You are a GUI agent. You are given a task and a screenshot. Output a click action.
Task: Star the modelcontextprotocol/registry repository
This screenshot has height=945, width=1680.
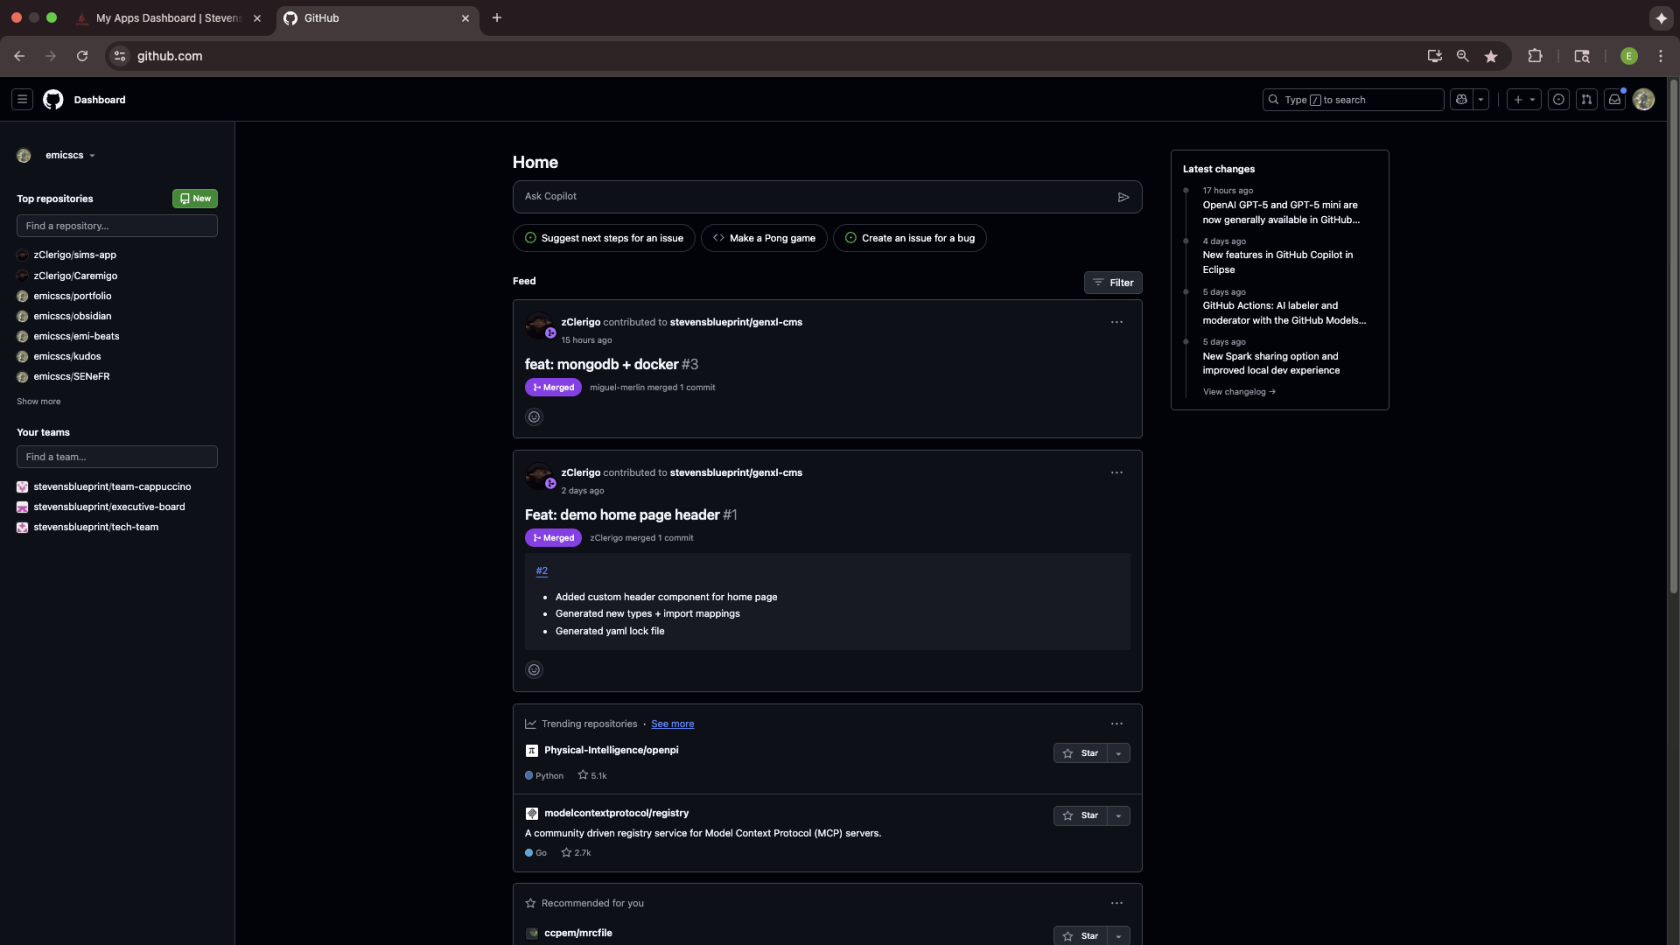[x=1080, y=816]
